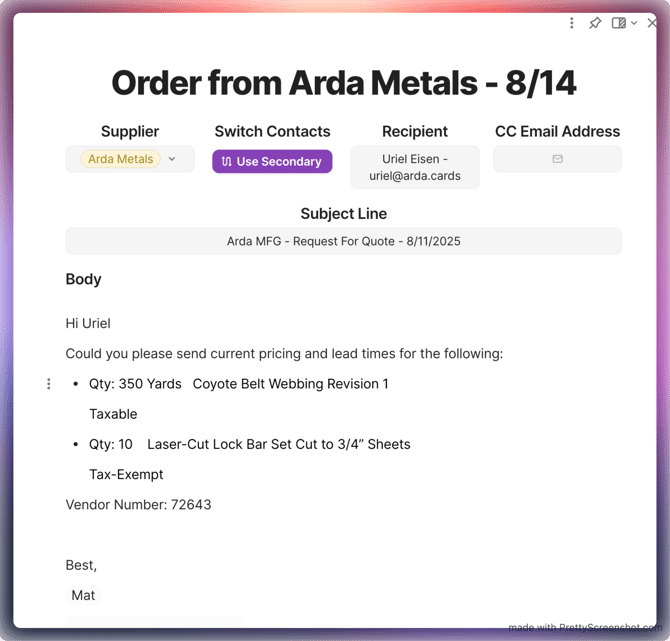Open the block handle beside Coyote Belt Webbing
The width and height of the screenshot is (670, 641).
[49, 384]
